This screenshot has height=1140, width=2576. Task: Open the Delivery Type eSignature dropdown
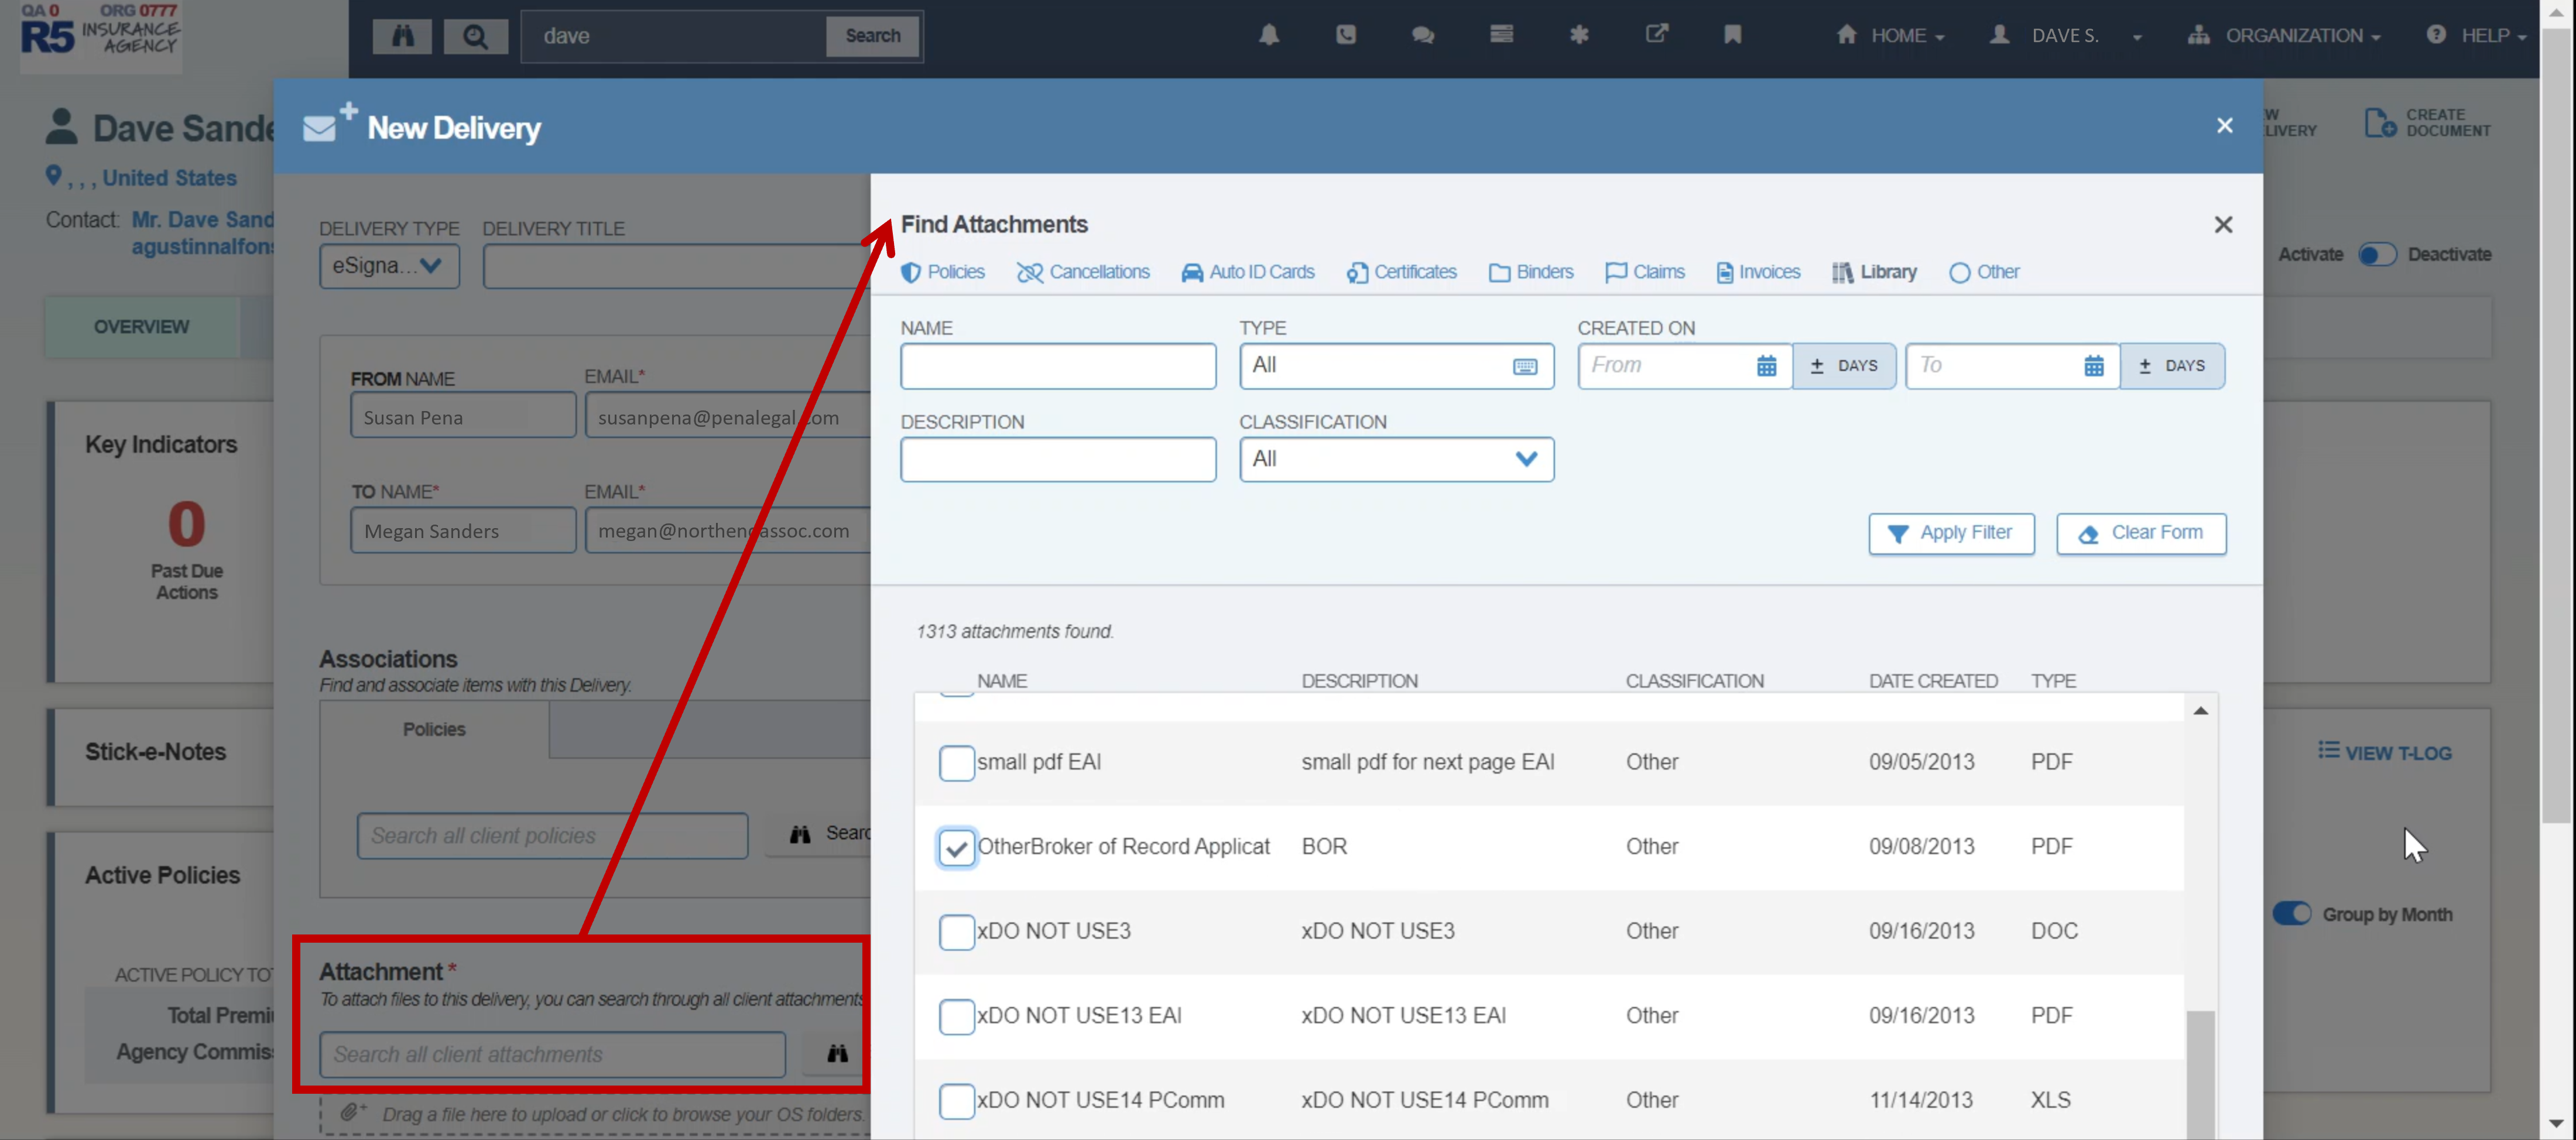pos(389,266)
